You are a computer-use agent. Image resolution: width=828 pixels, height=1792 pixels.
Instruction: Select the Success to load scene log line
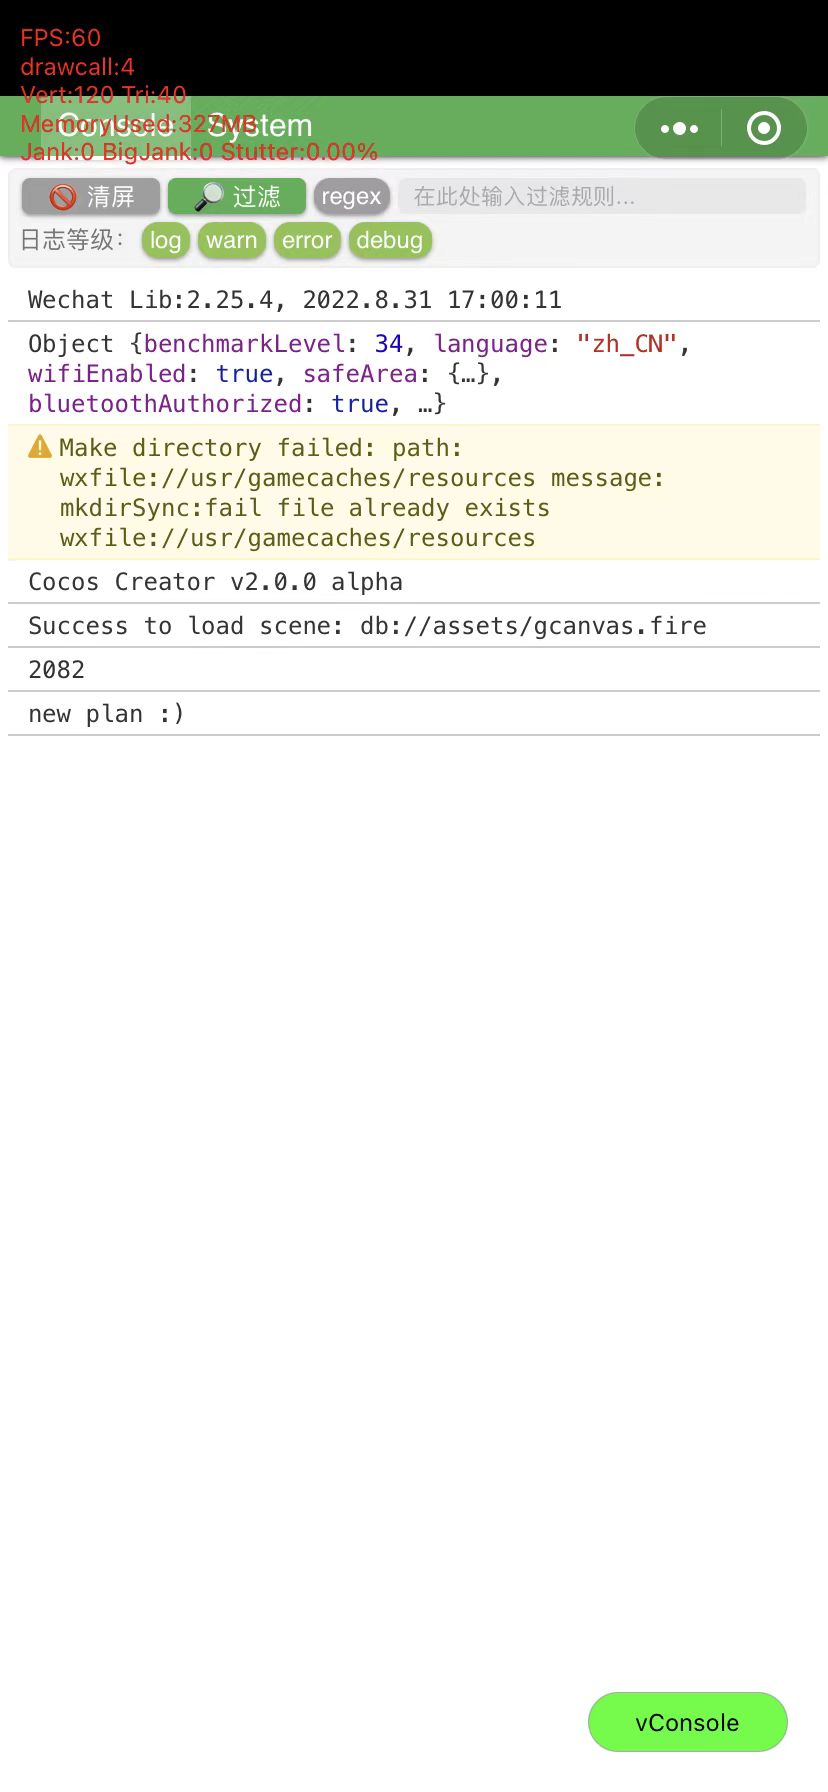(x=414, y=626)
